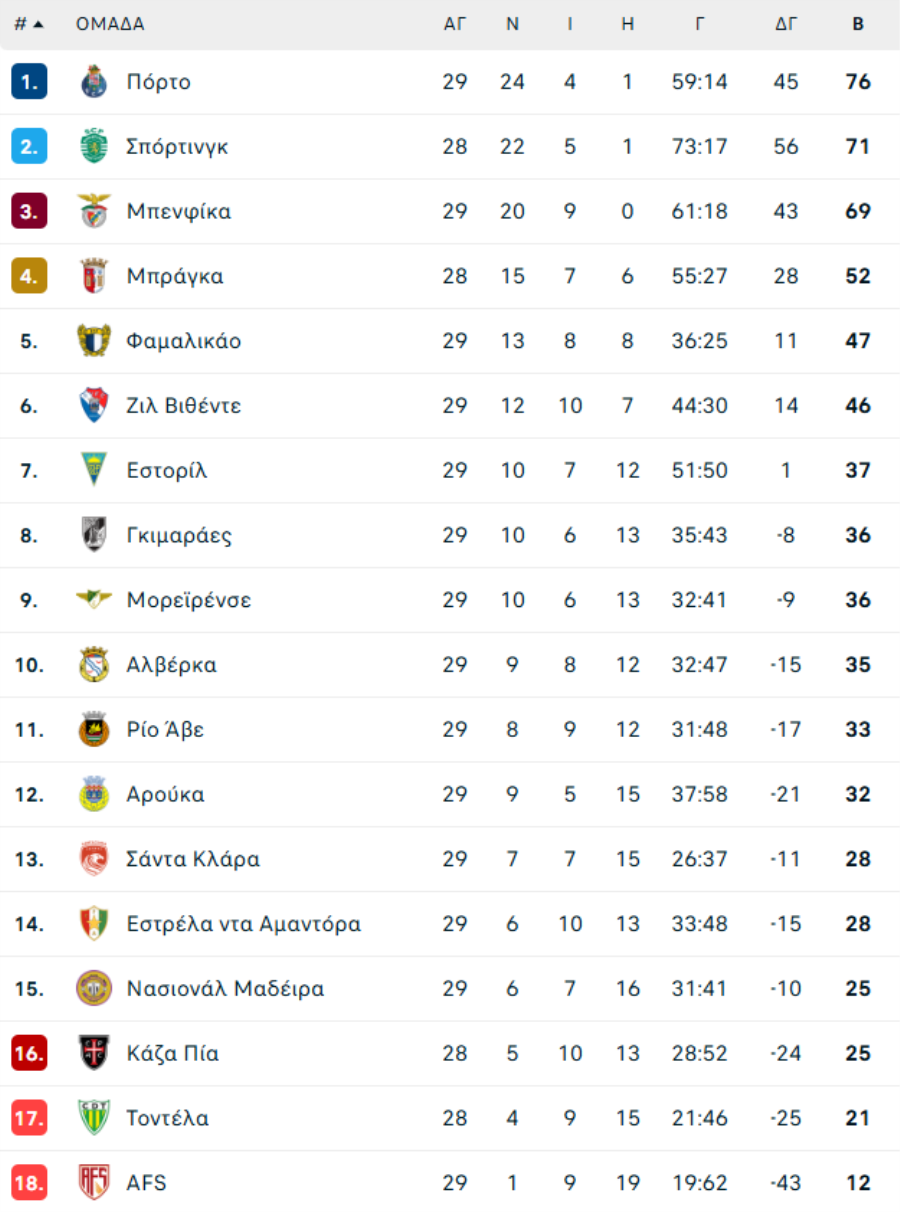Click the ΑΓ matches played header

tap(455, 25)
